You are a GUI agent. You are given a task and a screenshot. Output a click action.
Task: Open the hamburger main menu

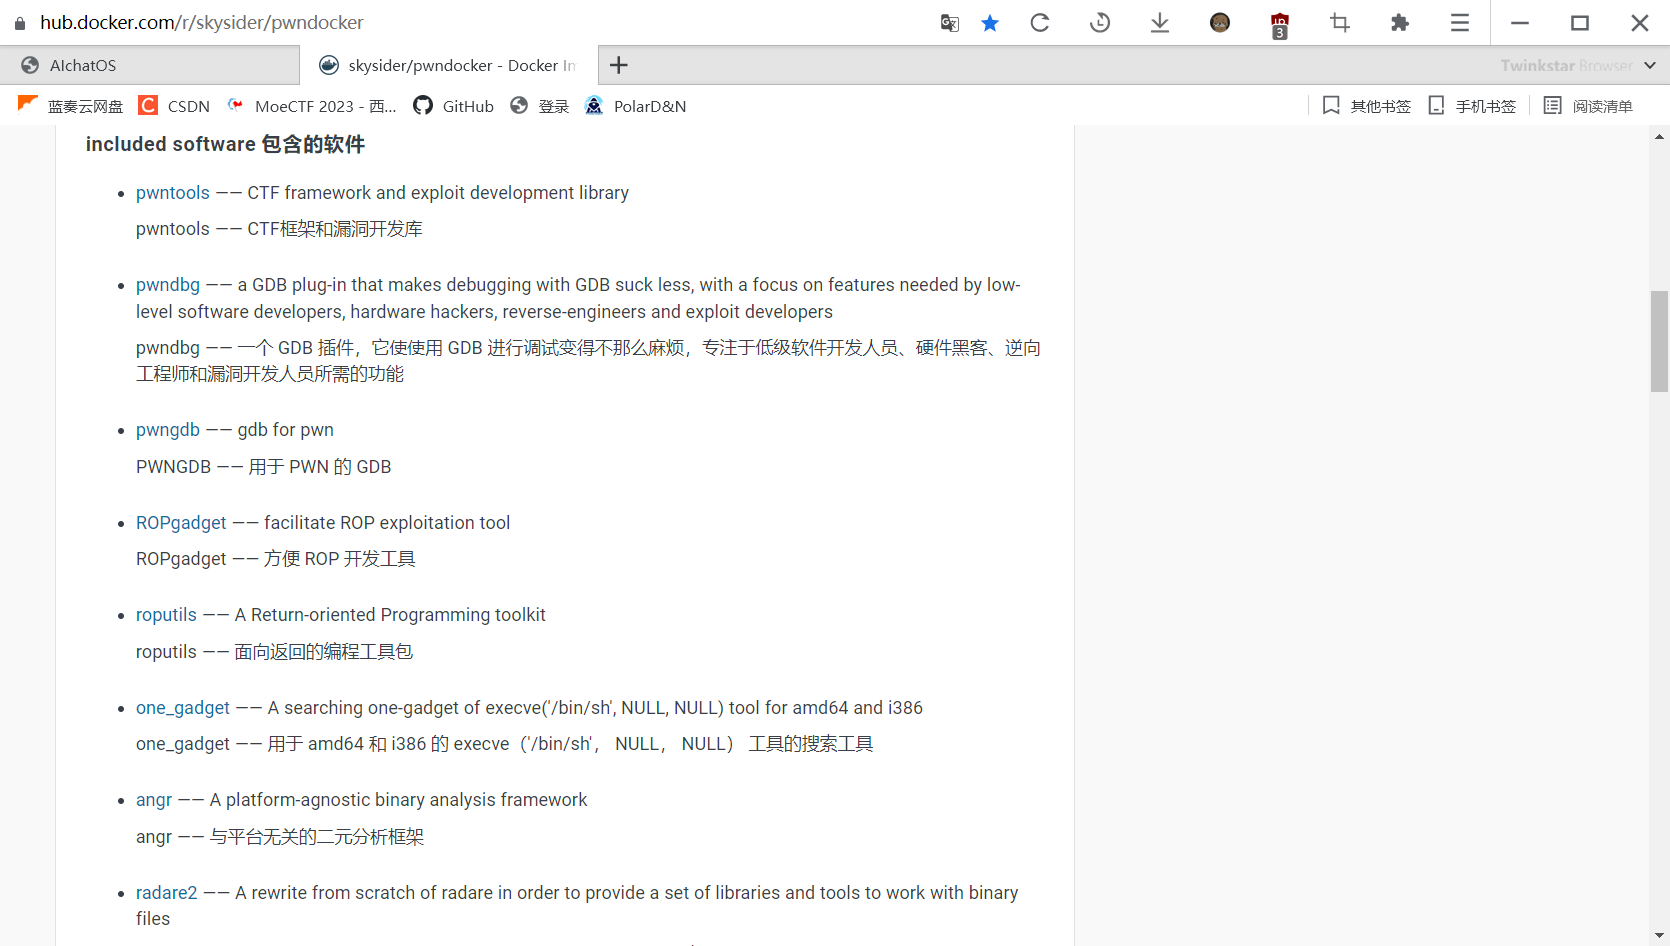click(1460, 23)
